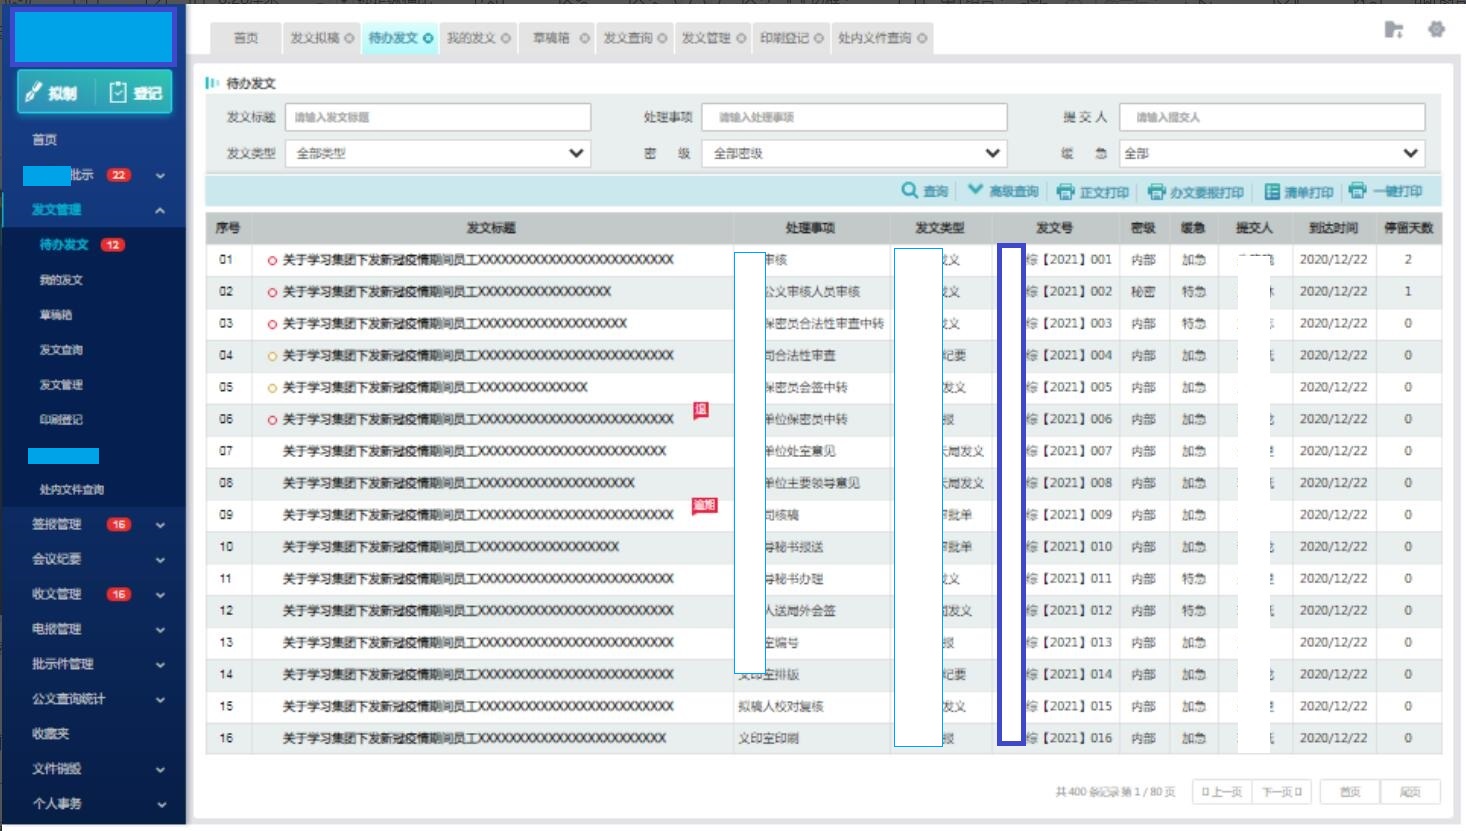Close the 发文查询 tab via its circle icon

[x=662, y=38]
